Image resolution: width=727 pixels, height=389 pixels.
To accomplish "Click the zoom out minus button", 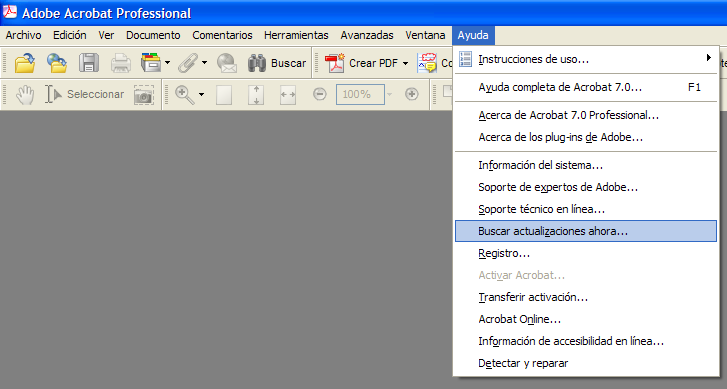I will [319, 94].
